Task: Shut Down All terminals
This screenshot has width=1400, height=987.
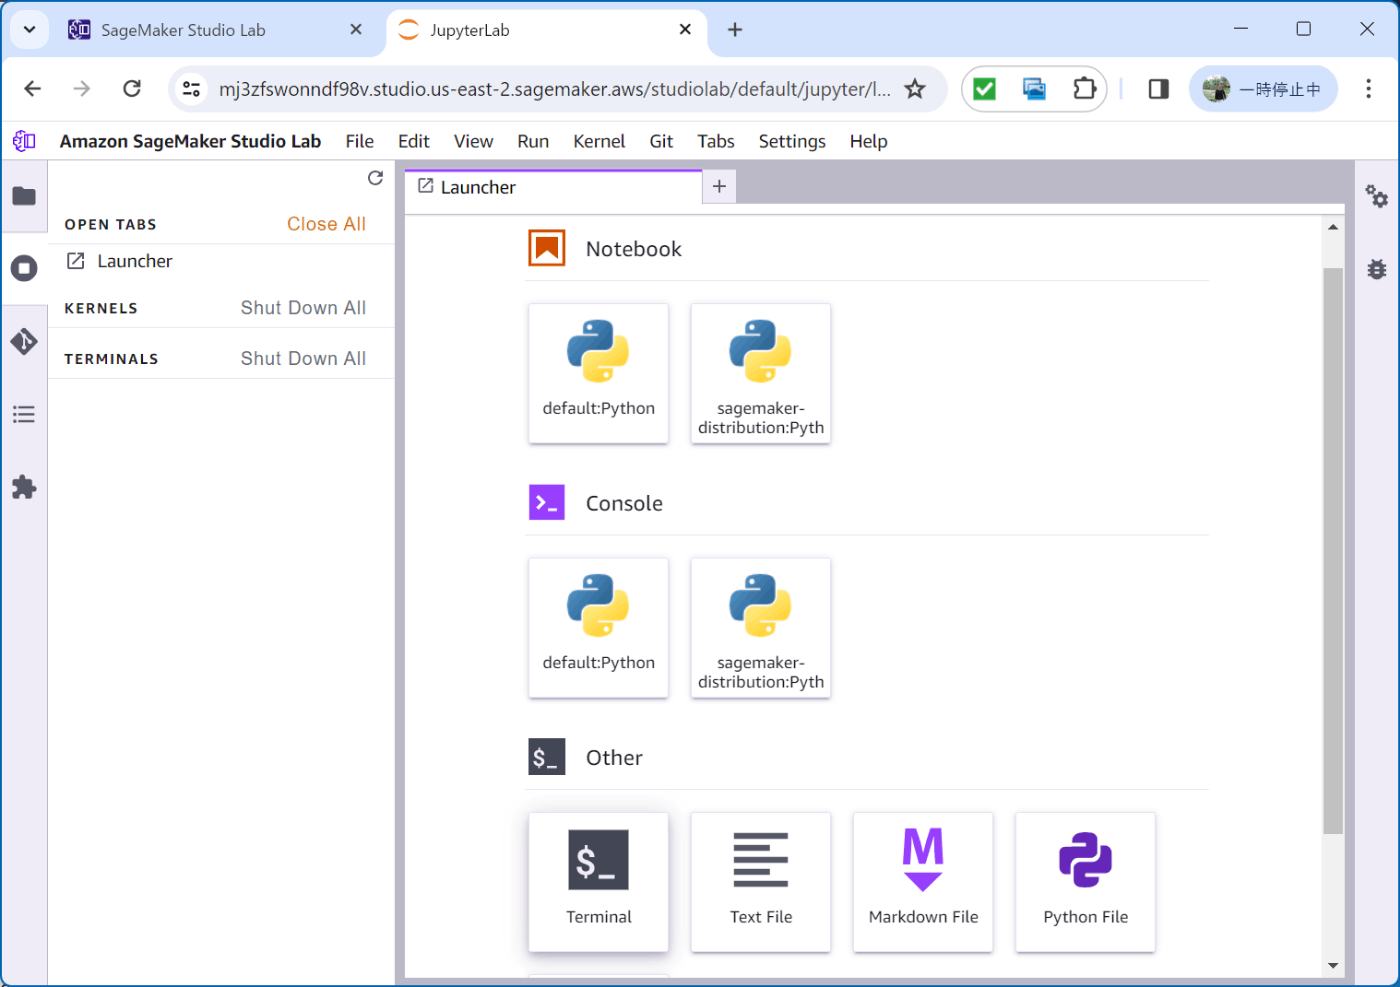Action: tap(303, 358)
